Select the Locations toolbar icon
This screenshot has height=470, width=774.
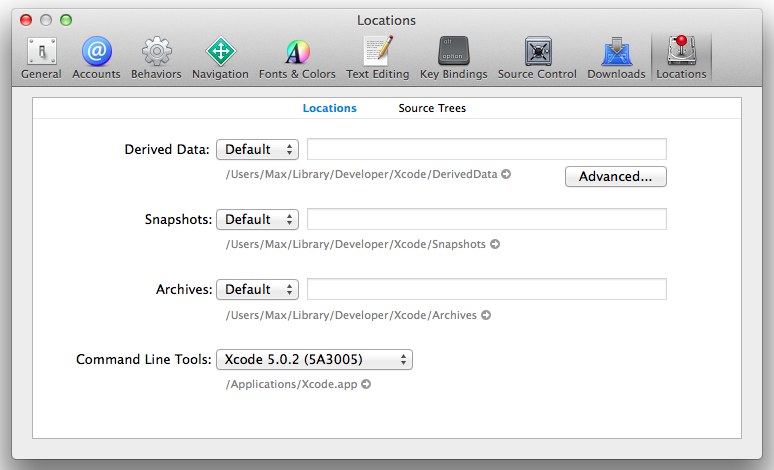pos(681,57)
